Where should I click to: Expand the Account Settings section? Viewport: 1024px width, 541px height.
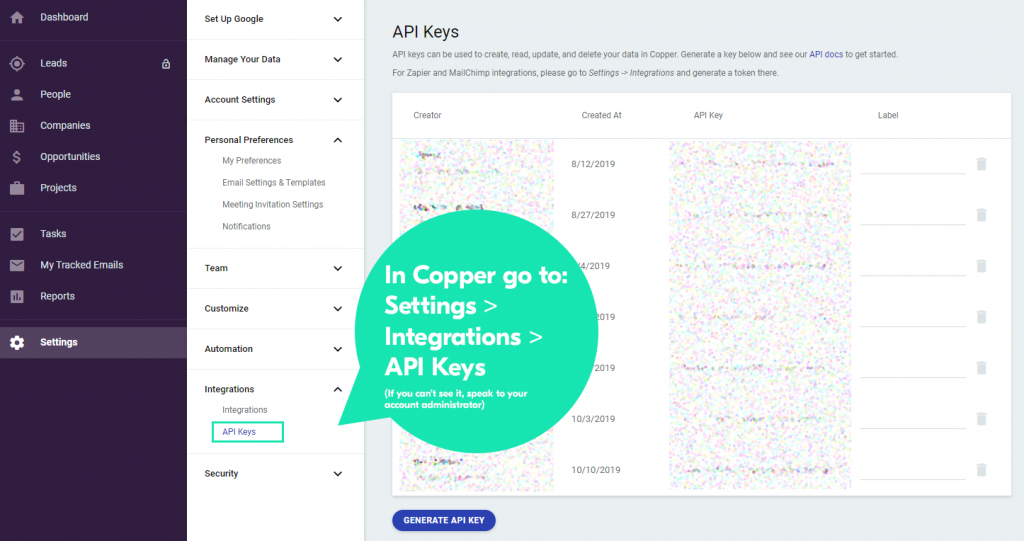tap(338, 100)
